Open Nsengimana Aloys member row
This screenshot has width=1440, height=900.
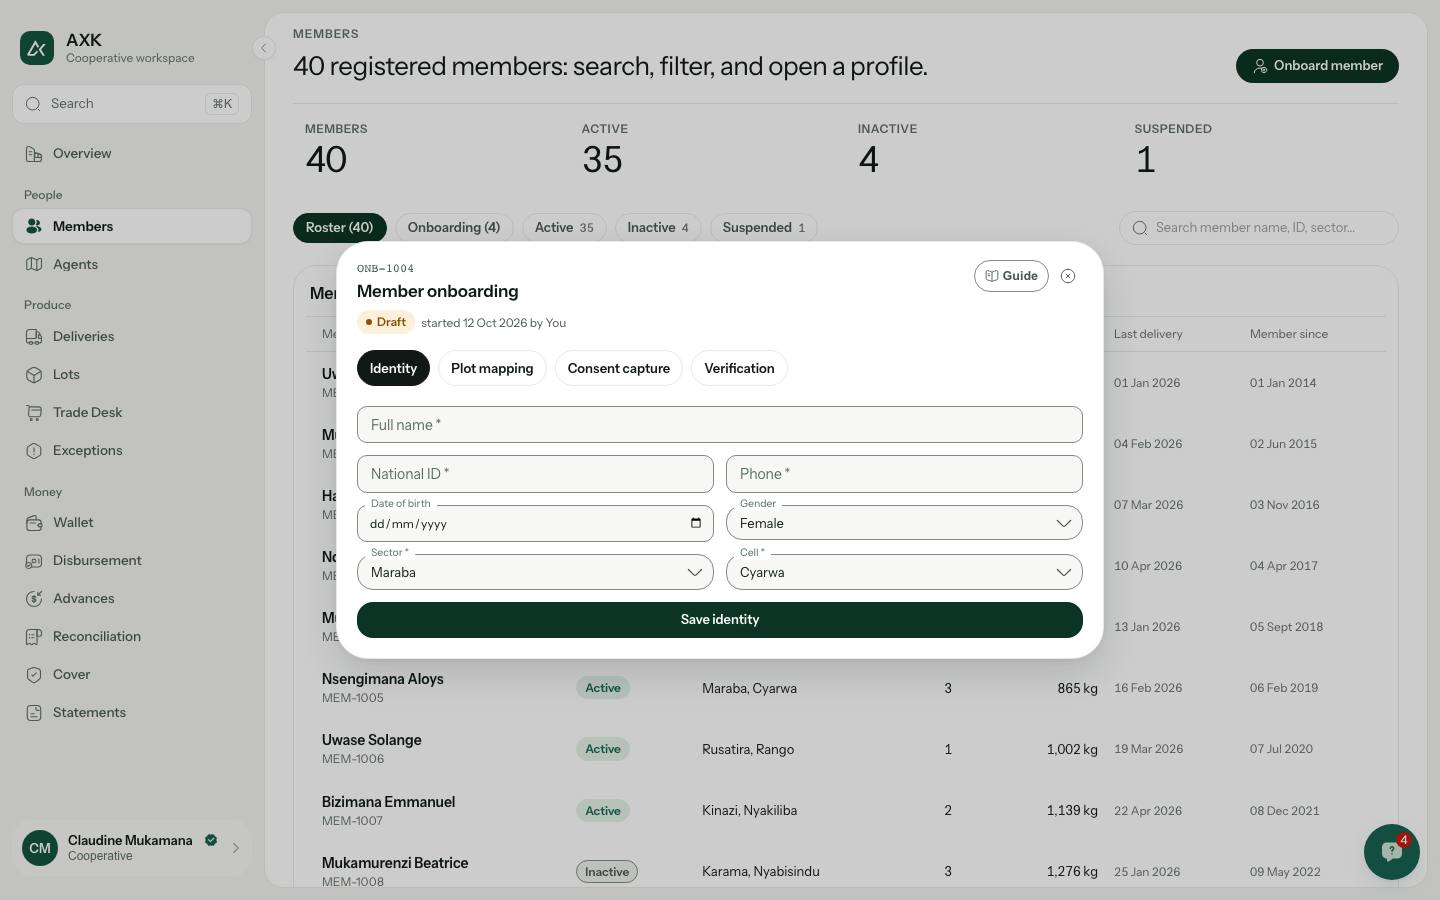846,688
